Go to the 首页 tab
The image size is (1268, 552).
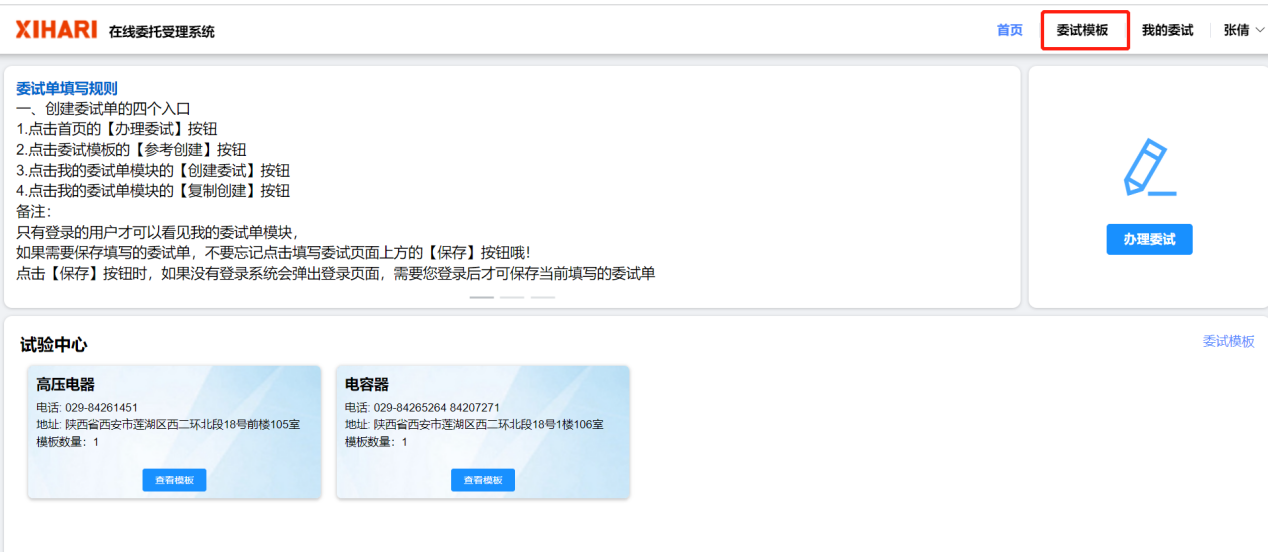point(1009,30)
